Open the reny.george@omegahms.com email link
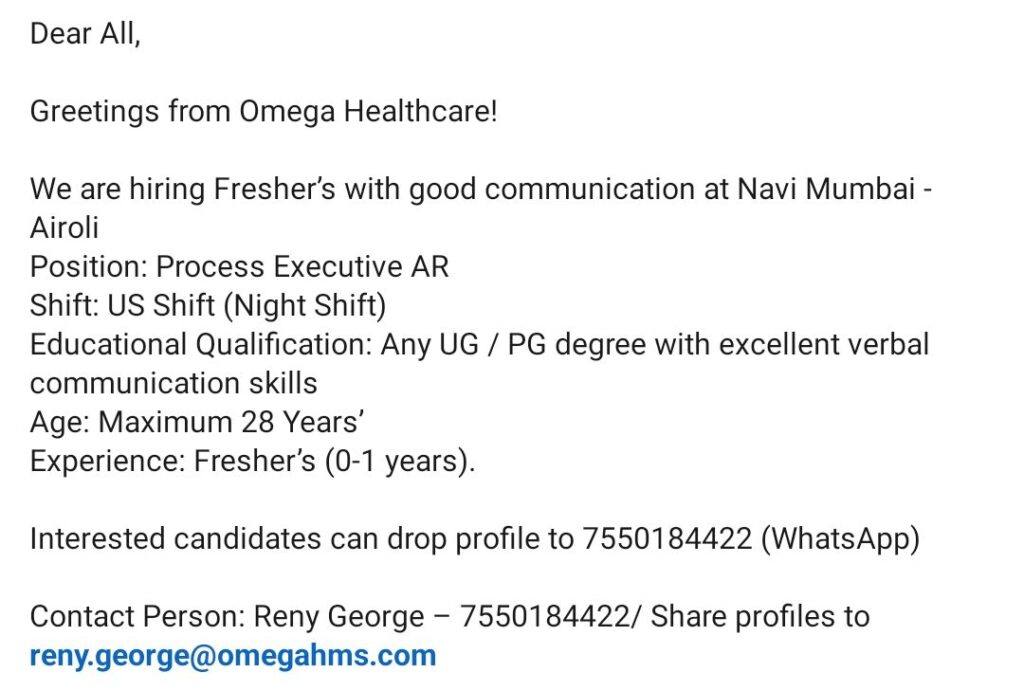 coord(233,656)
